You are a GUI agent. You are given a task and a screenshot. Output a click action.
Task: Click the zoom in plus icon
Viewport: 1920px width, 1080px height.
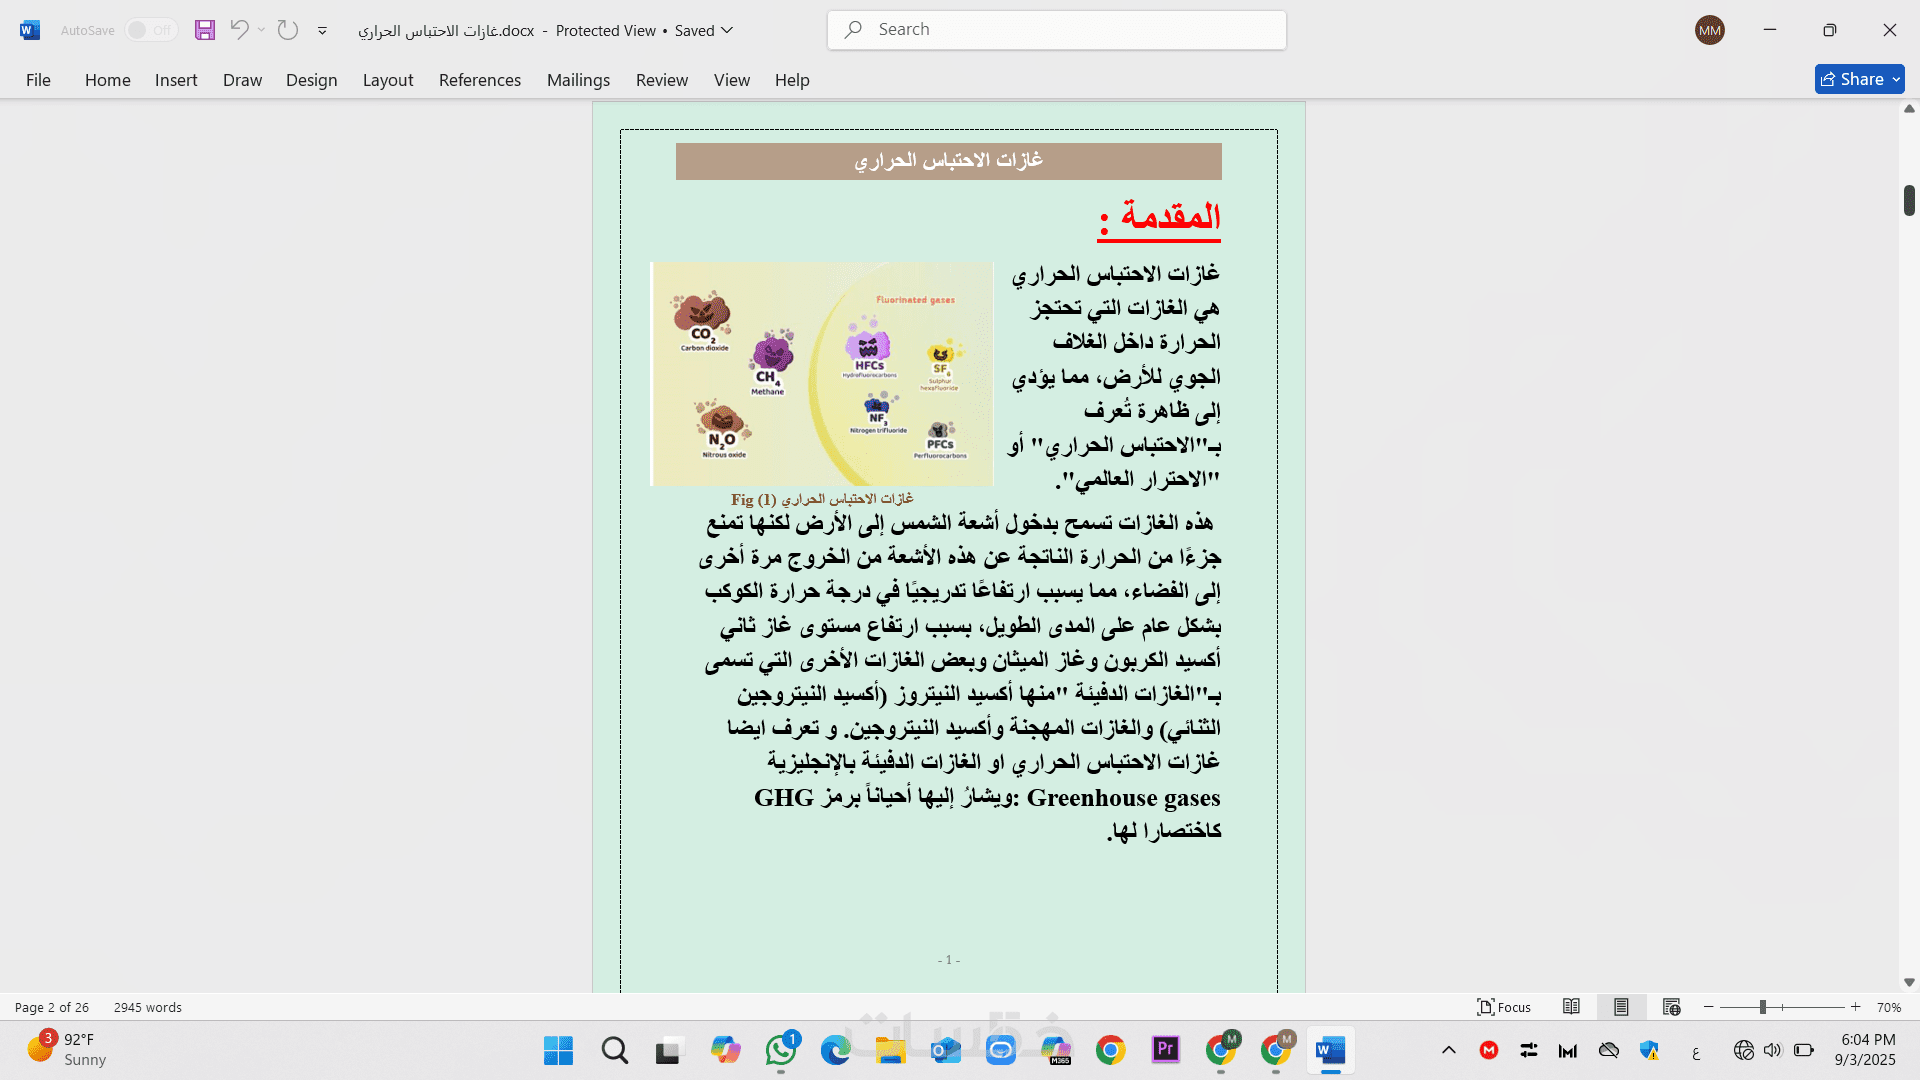(1856, 1007)
